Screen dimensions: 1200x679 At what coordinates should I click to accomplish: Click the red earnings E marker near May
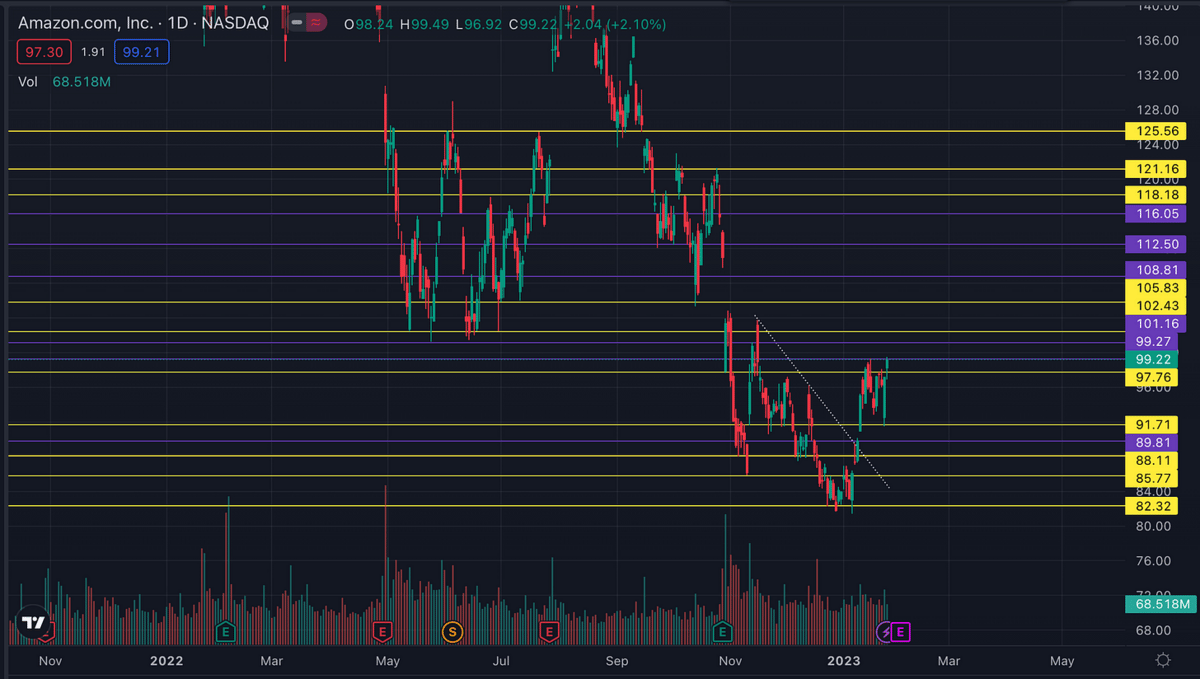(381, 631)
